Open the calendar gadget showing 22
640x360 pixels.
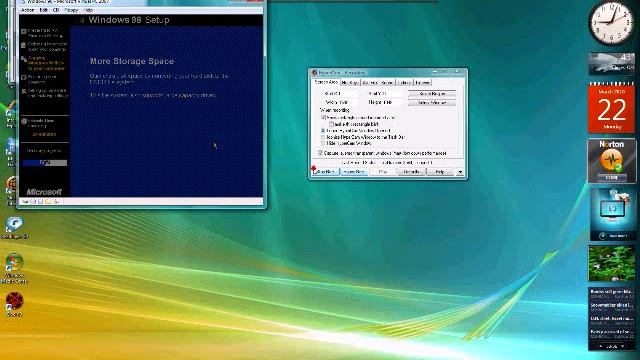click(611, 108)
